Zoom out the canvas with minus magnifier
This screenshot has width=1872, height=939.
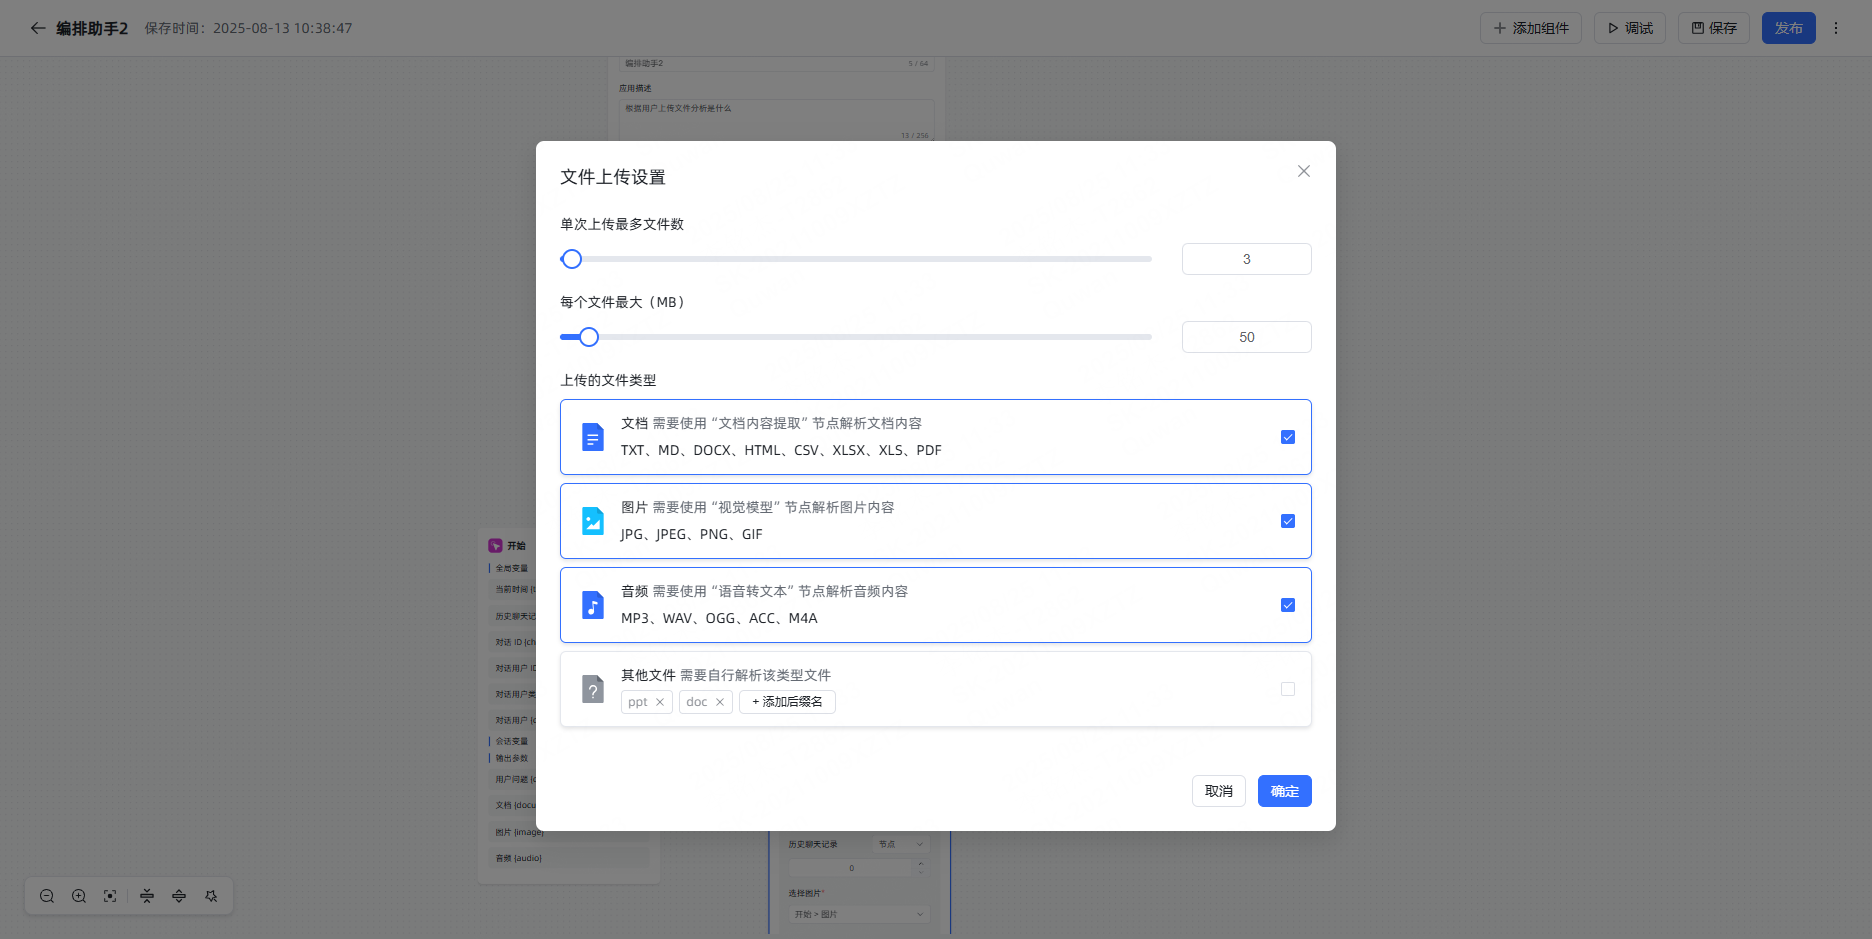point(47,896)
